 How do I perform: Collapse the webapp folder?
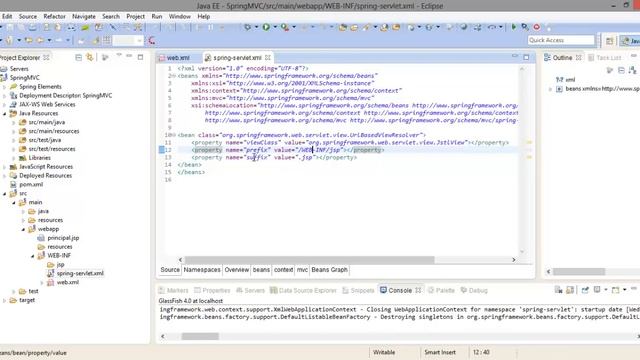point(23,229)
